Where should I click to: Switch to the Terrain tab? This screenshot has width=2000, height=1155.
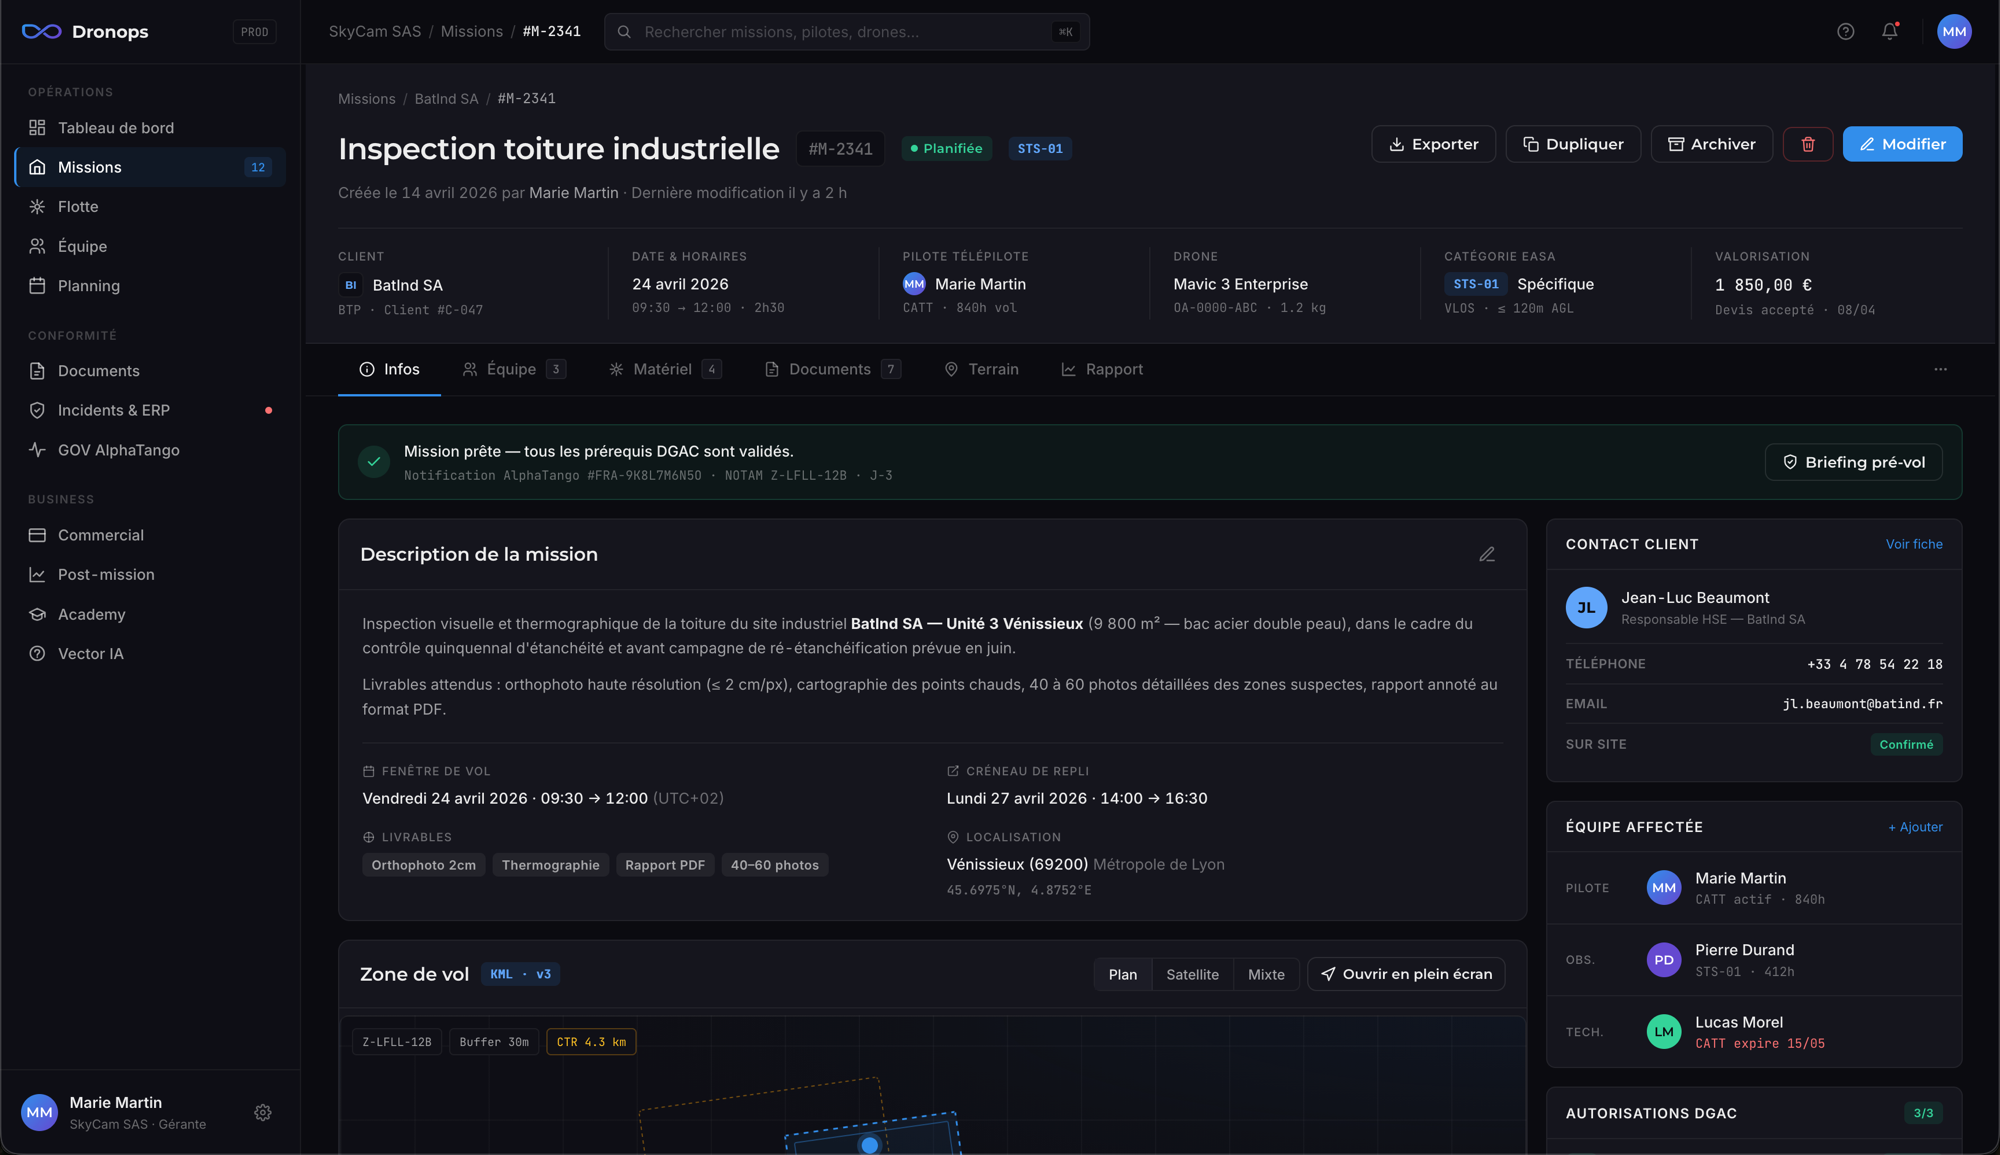[x=981, y=370]
